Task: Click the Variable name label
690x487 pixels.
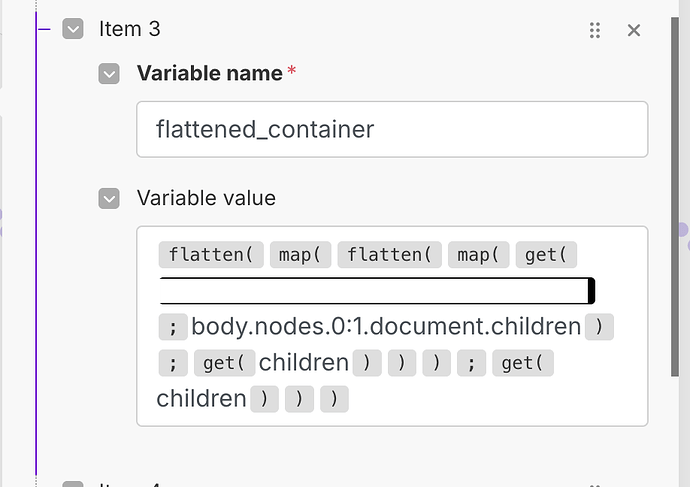Action: (209, 73)
